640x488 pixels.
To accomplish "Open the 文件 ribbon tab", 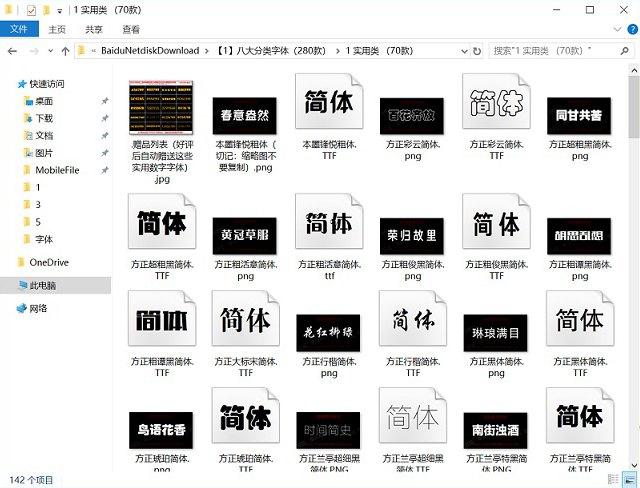I will 19,29.
